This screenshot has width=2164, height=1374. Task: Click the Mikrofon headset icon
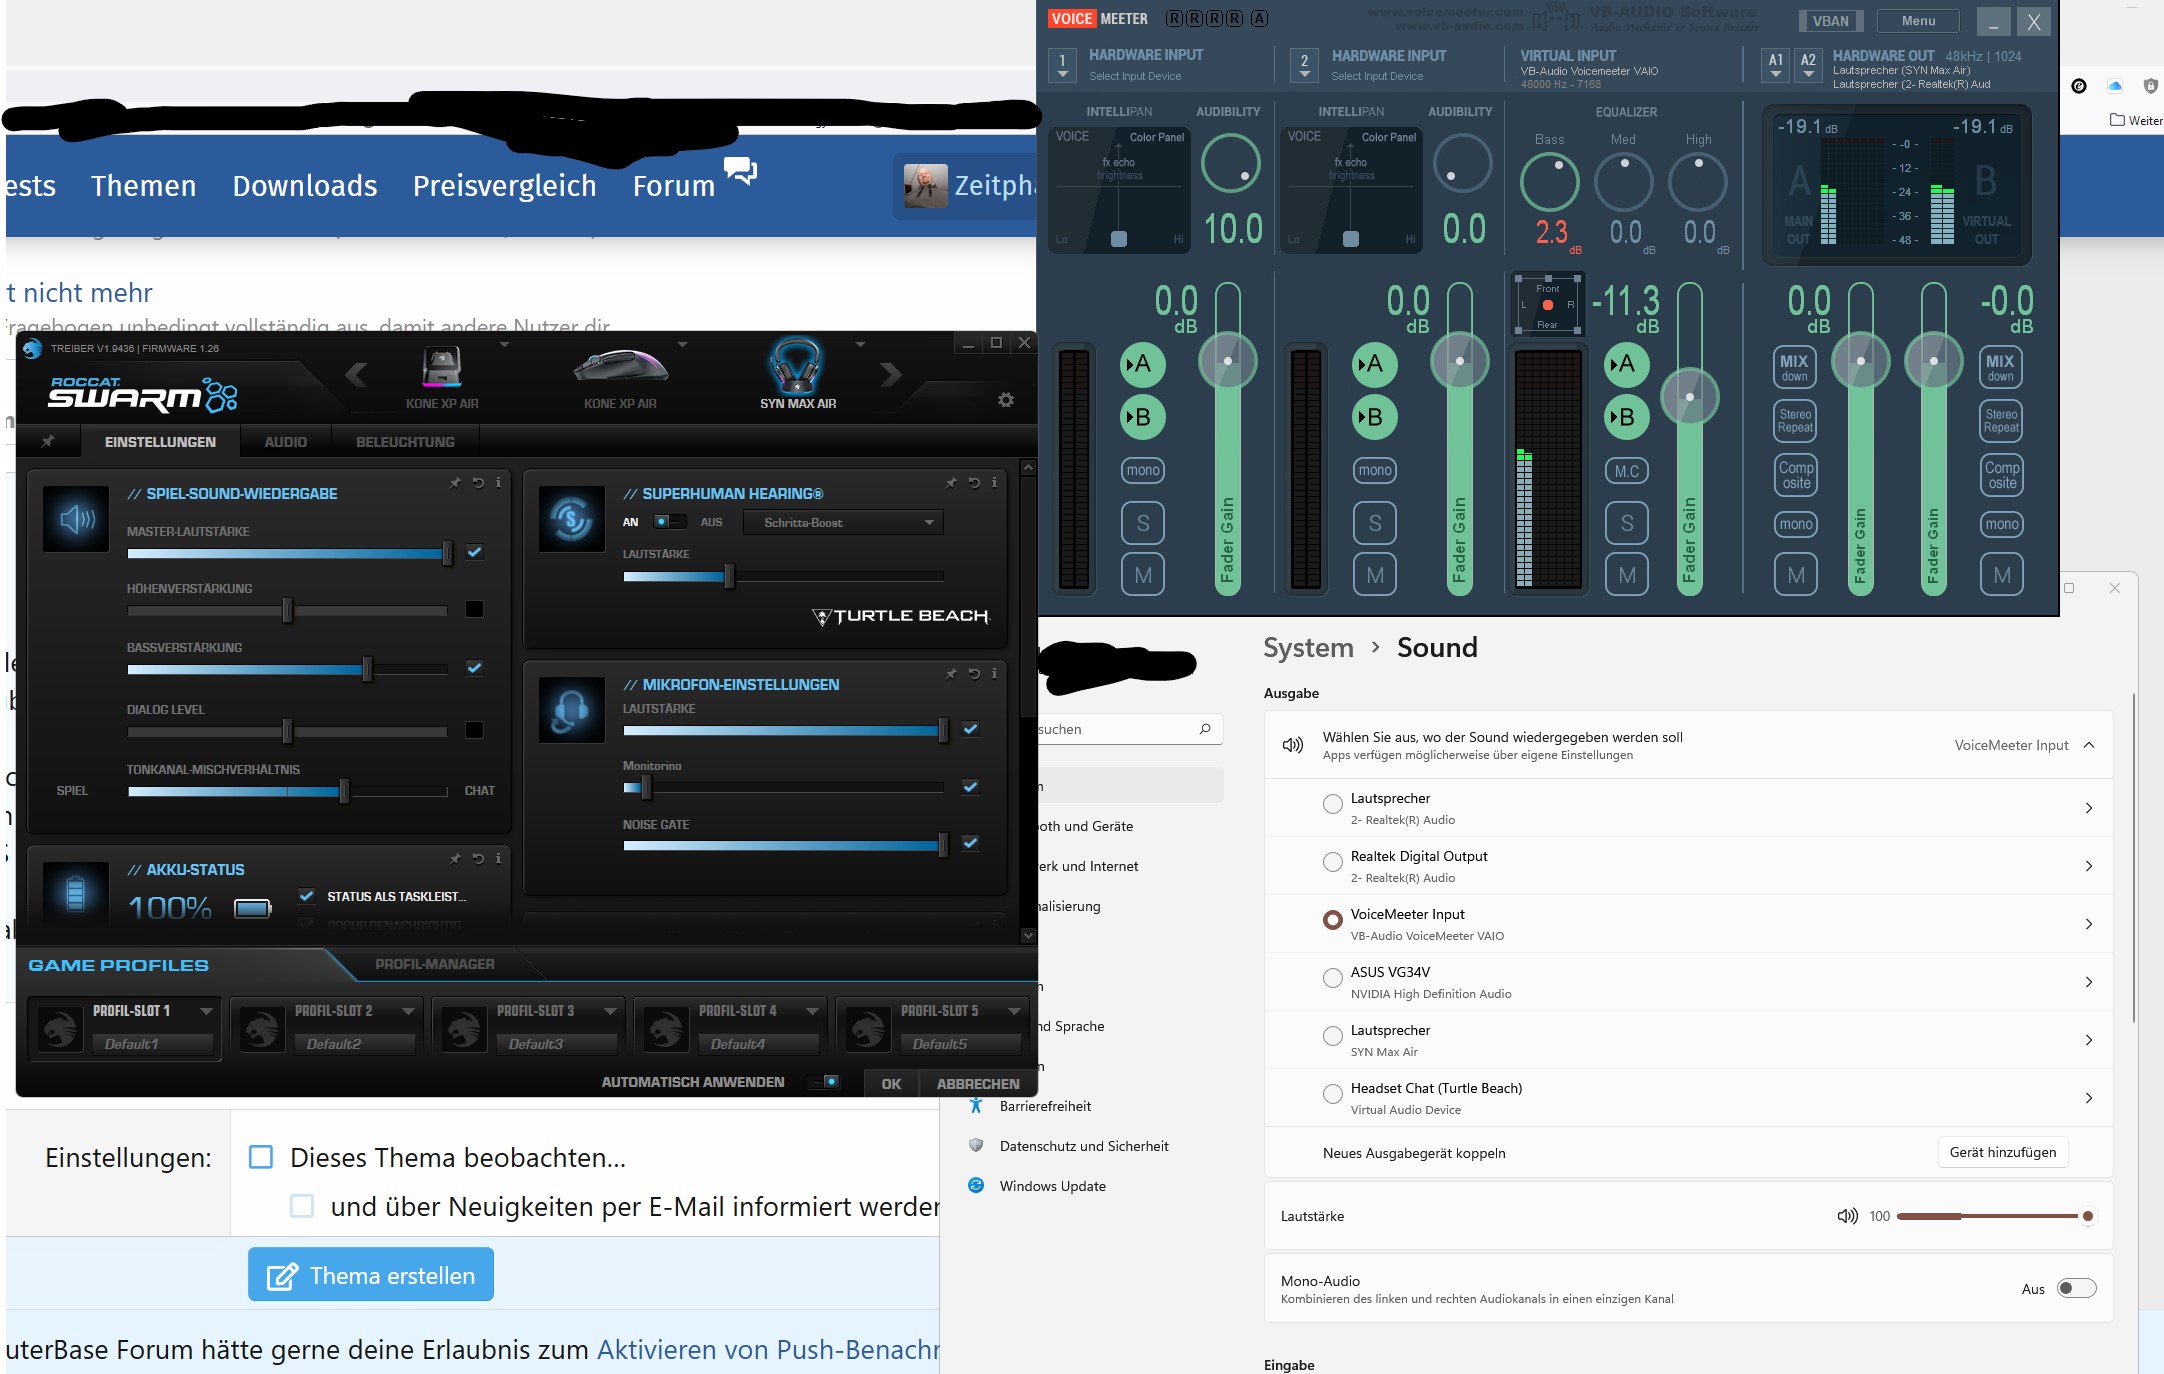571,710
